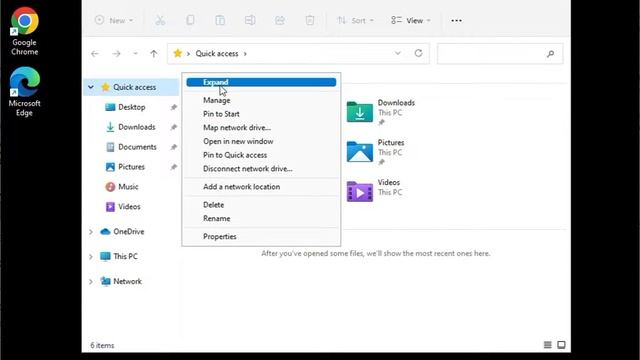
Task: Click the Copy icon in toolbar
Action: (190, 20)
